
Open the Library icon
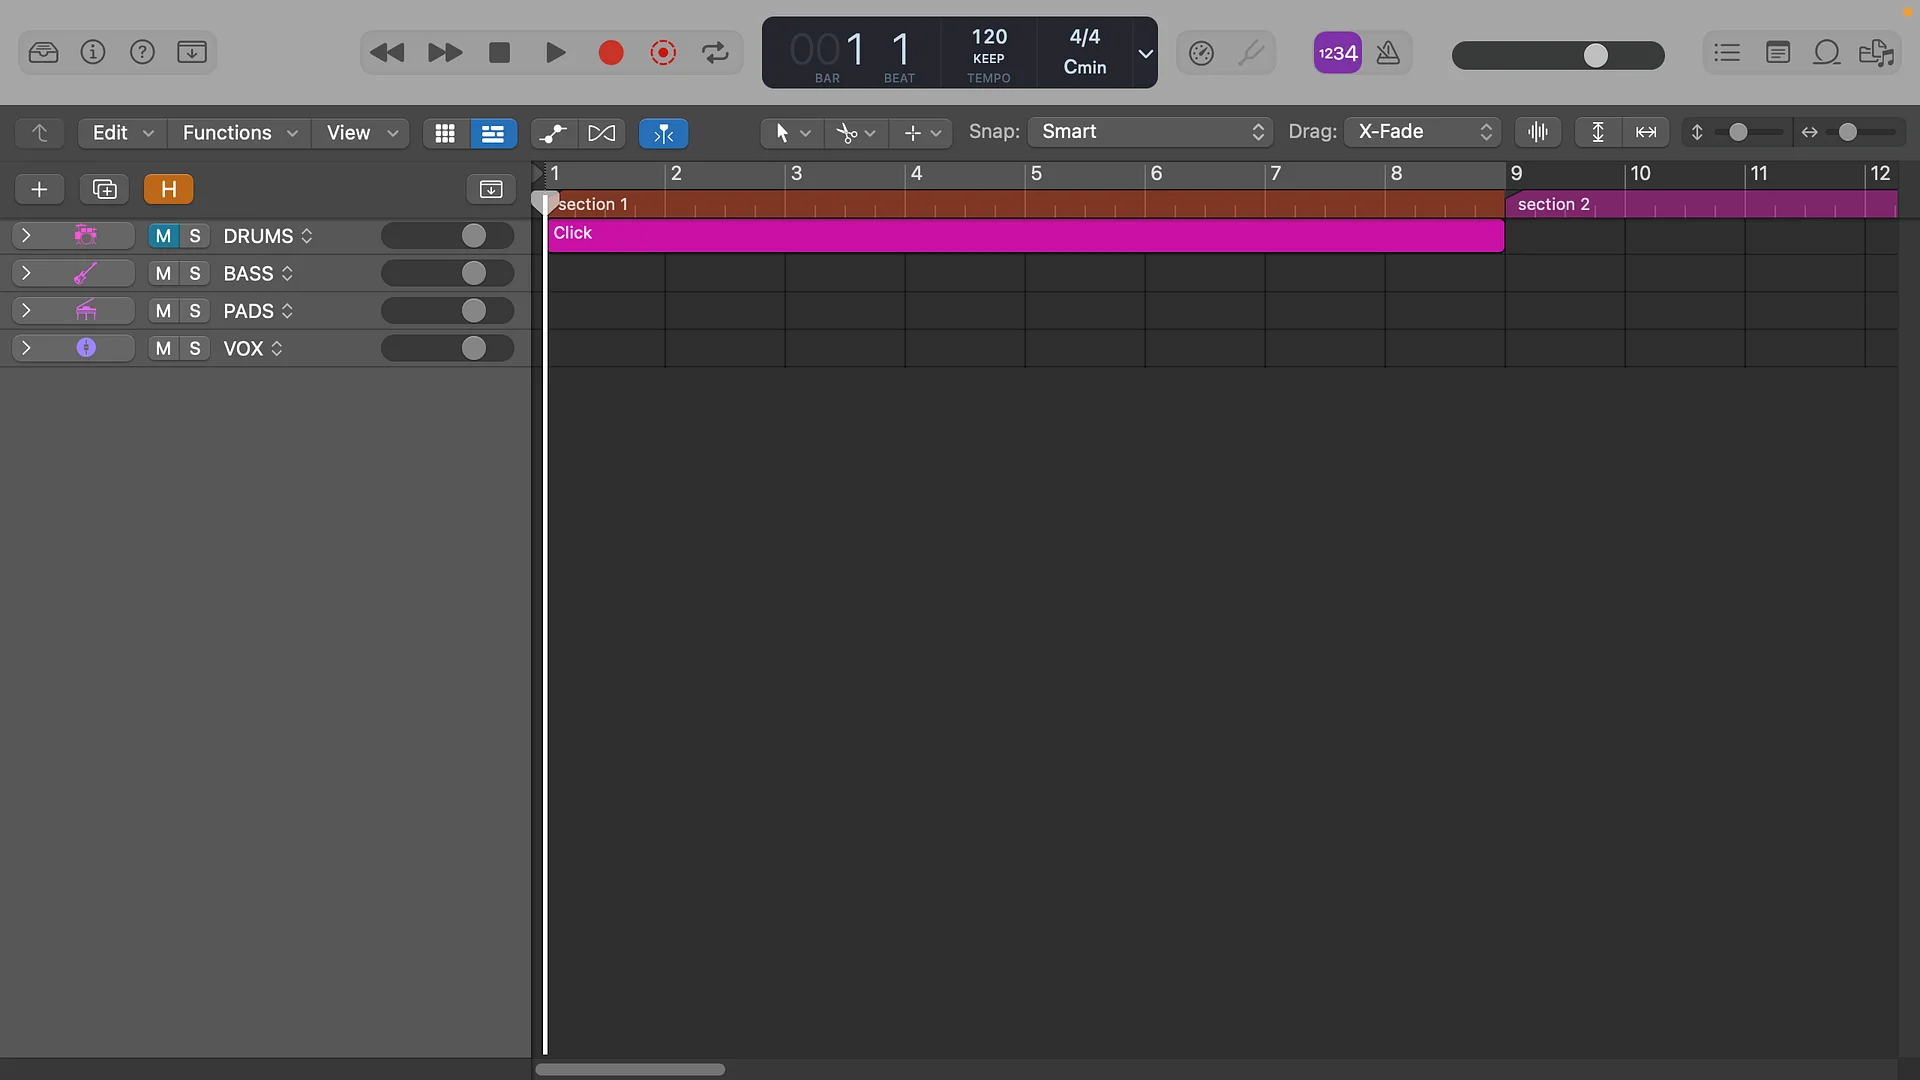point(43,52)
